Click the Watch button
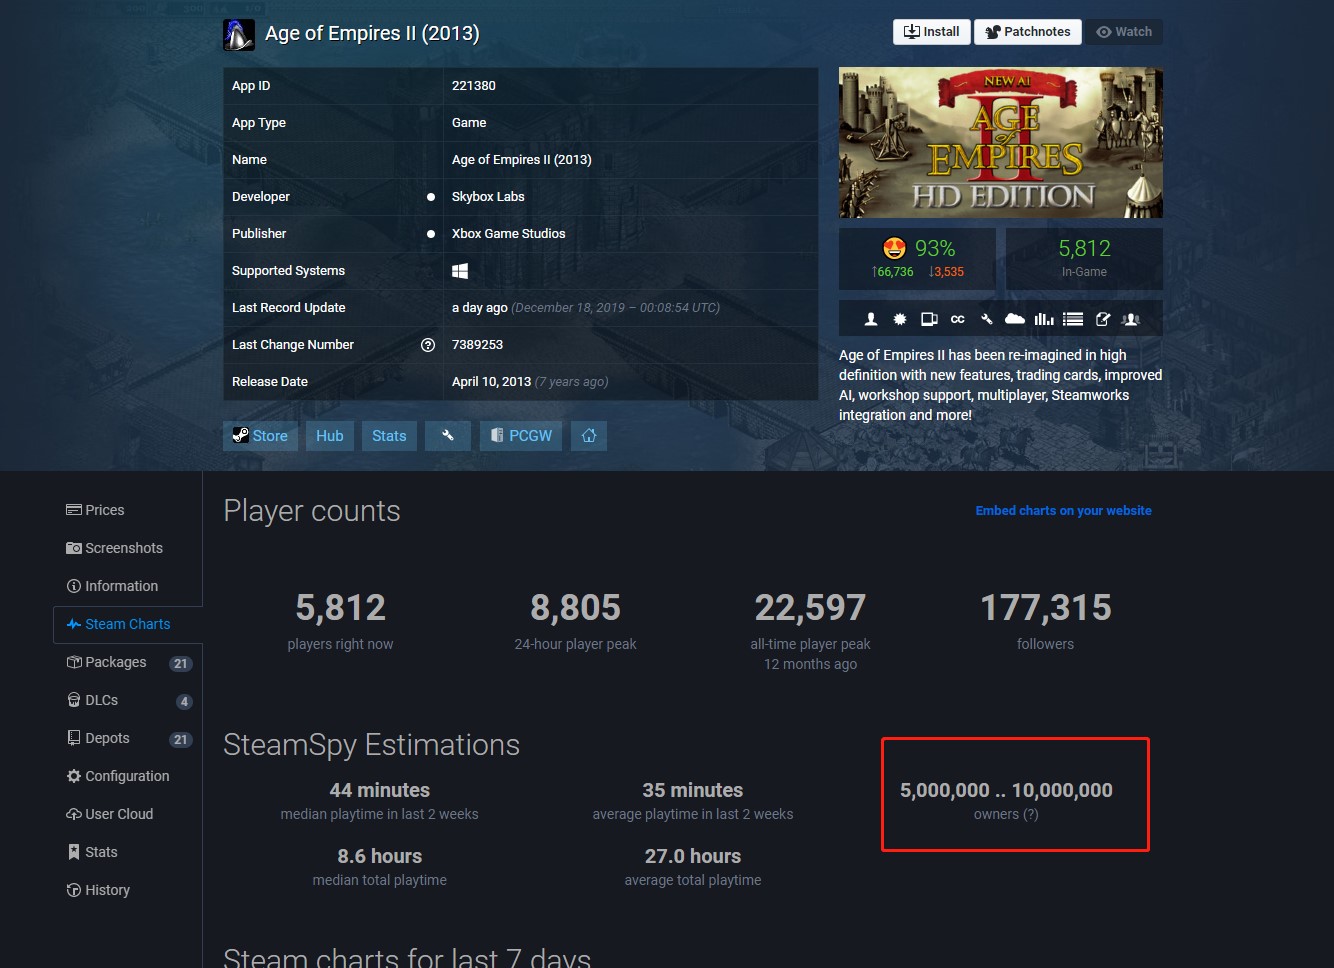The image size is (1334, 968). click(x=1124, y=32)
